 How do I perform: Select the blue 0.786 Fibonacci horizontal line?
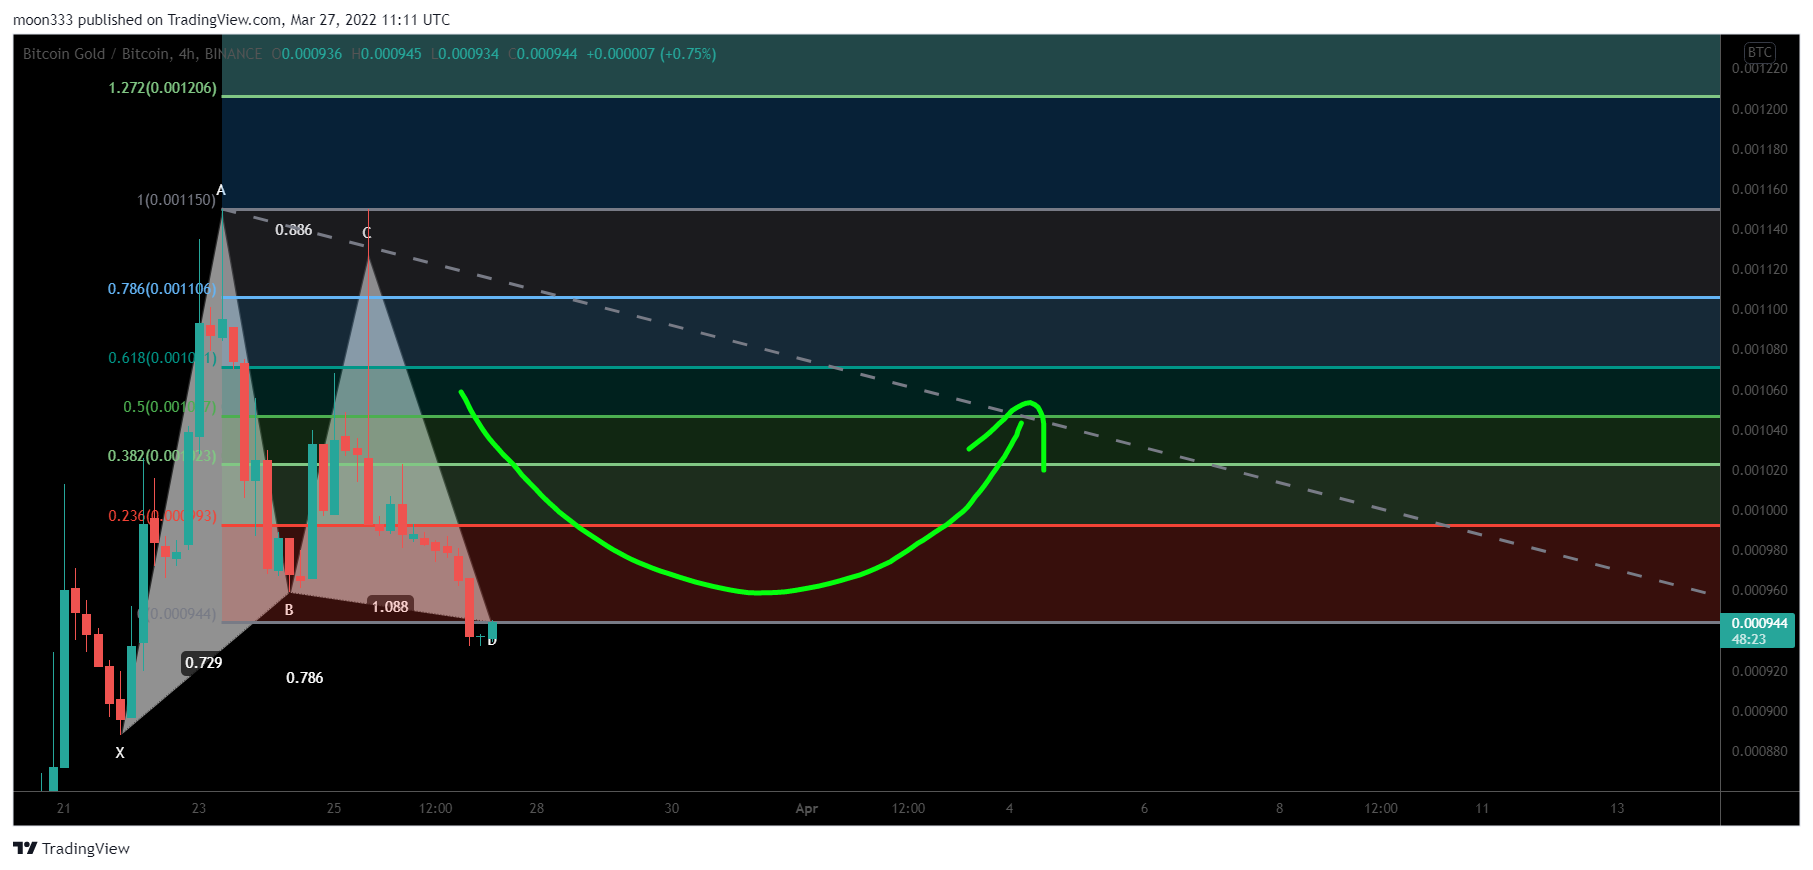[x=970, y=297]
